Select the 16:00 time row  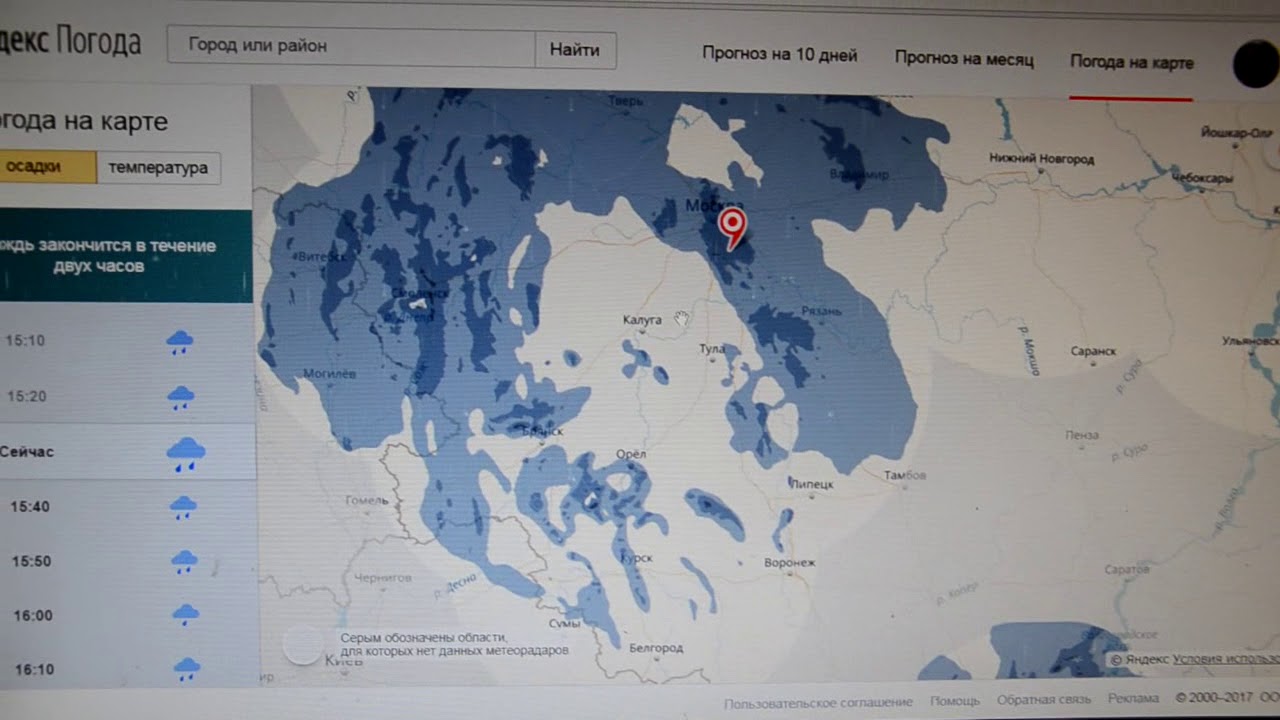[129, 615]
